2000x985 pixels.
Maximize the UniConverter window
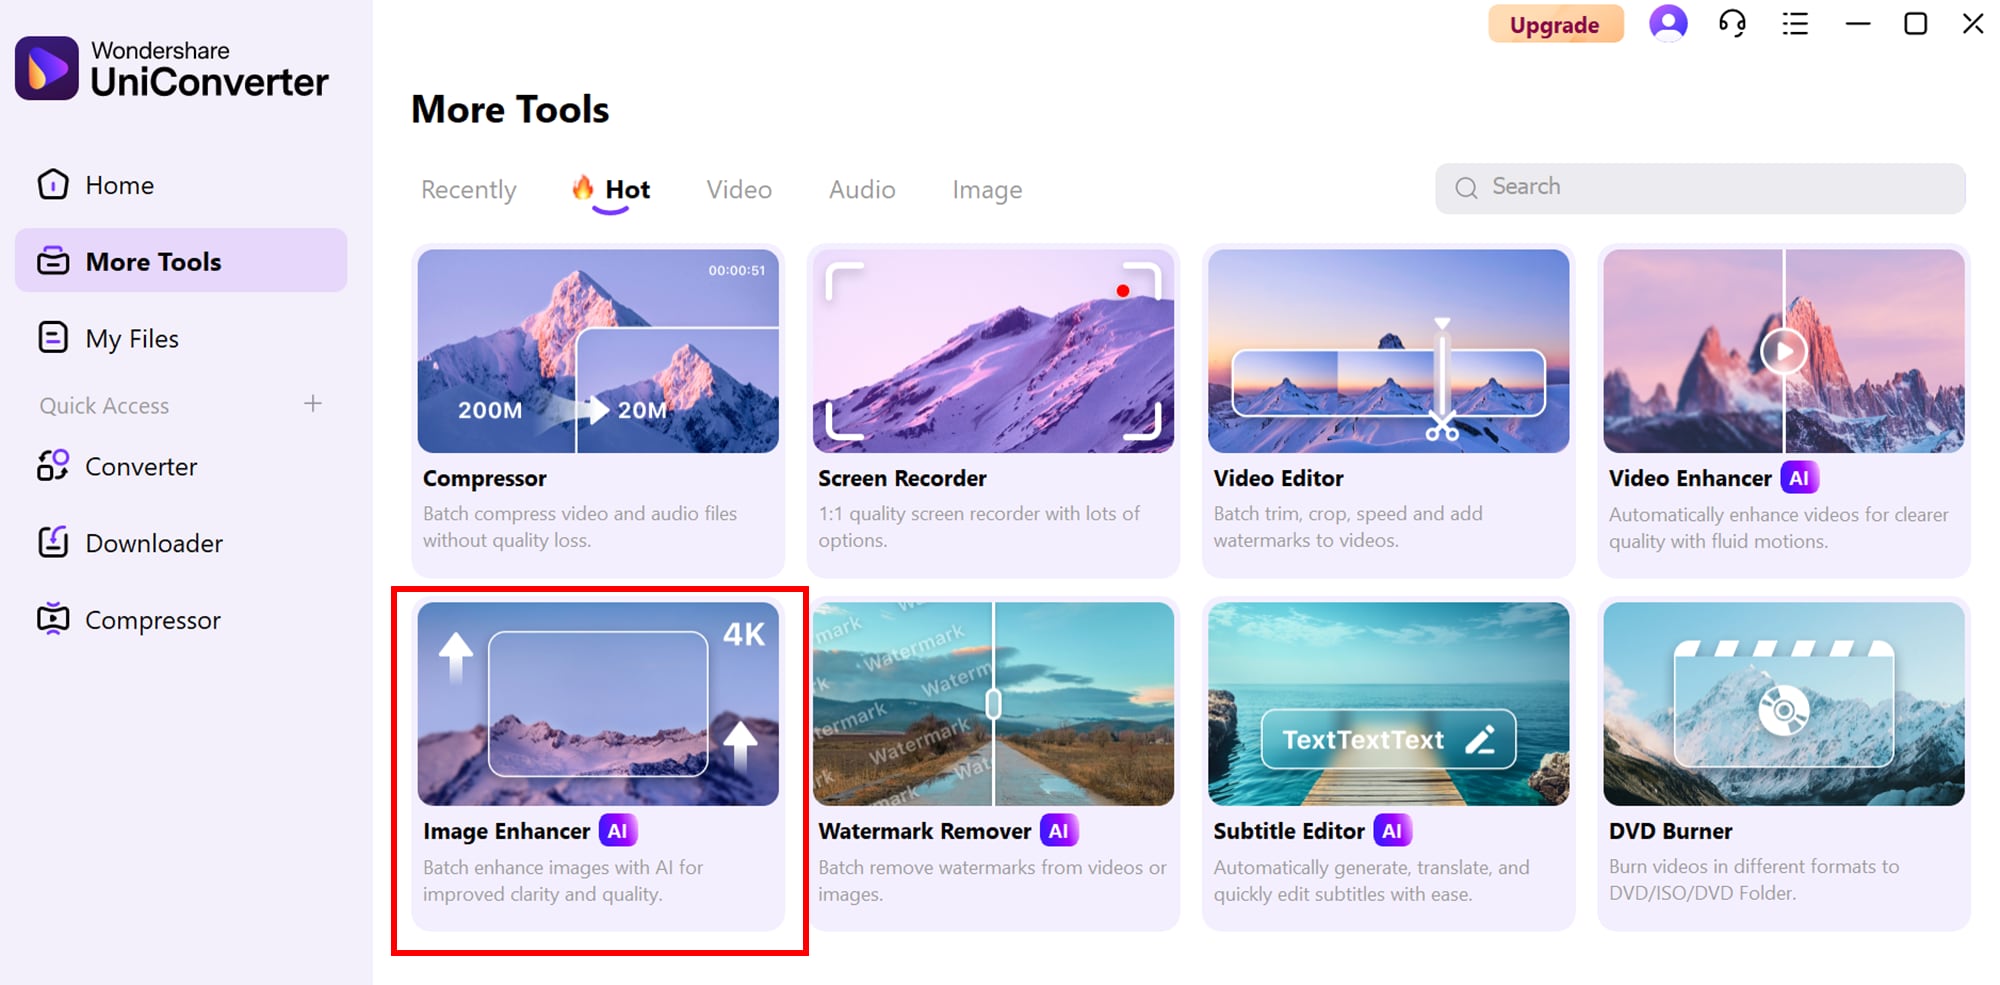(1915, 23)
